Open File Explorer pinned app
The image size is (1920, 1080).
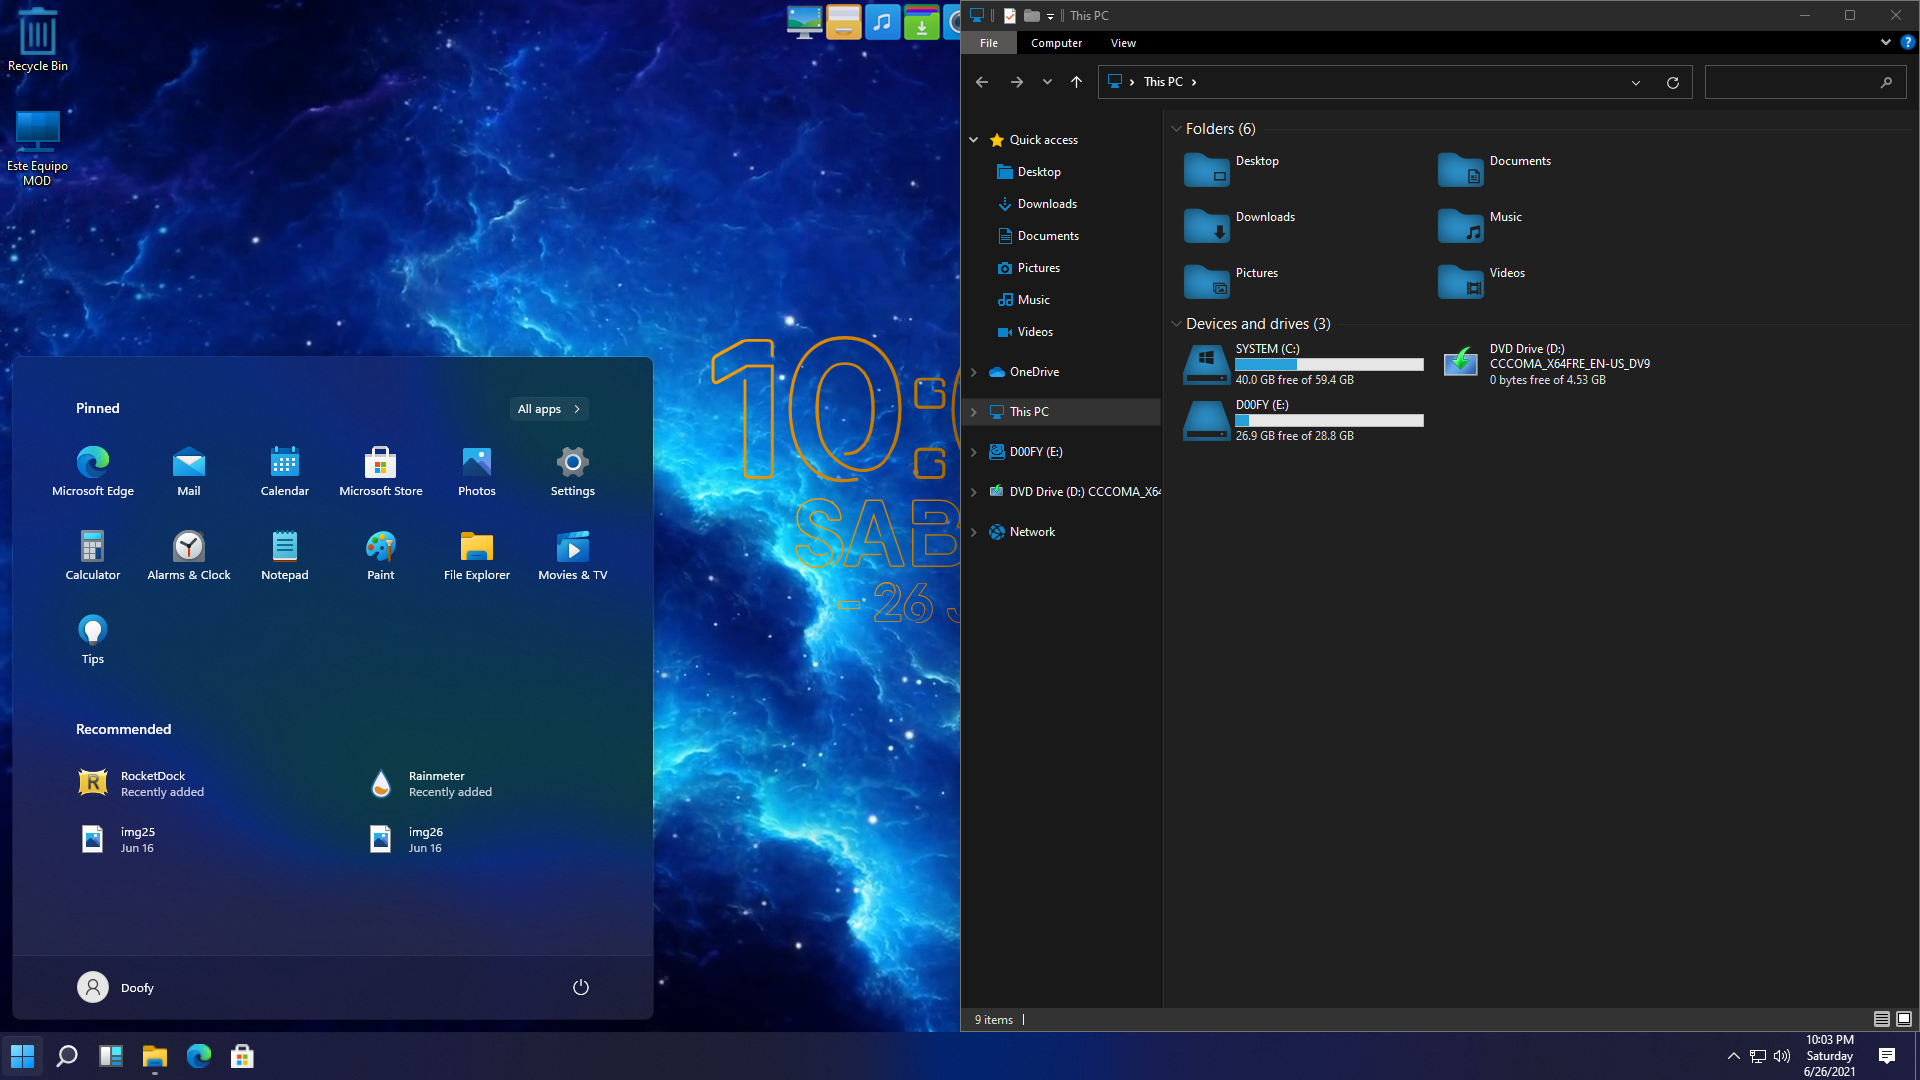tap(477, 554)
